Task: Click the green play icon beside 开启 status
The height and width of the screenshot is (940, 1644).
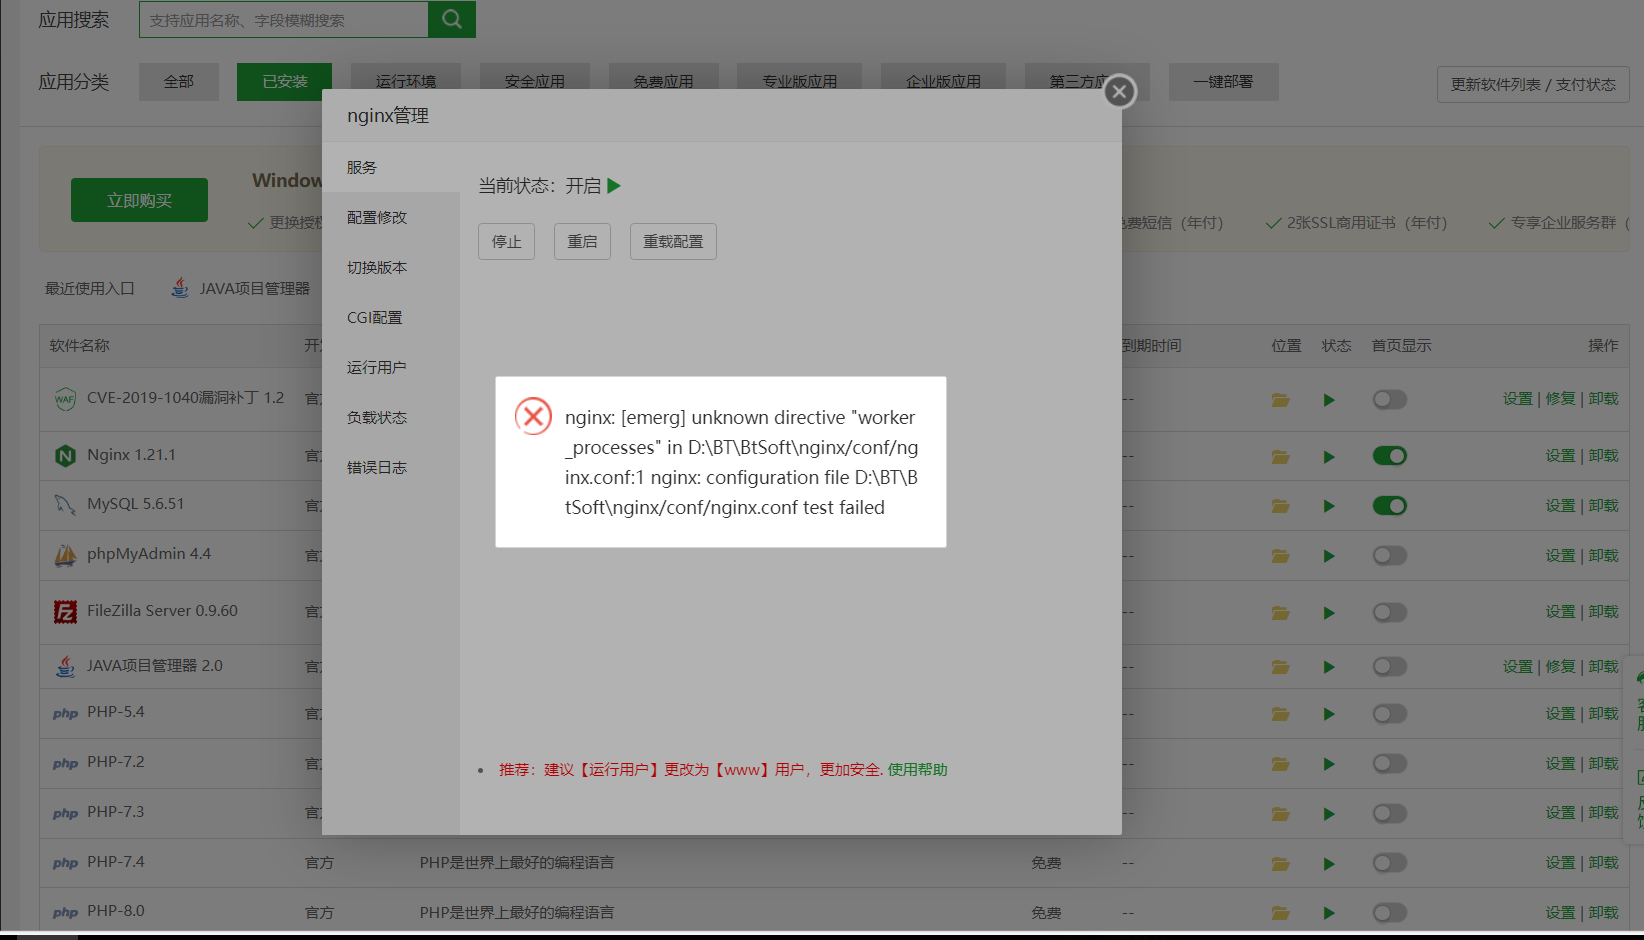Action: pyautogui.click(x=614, y=186)
